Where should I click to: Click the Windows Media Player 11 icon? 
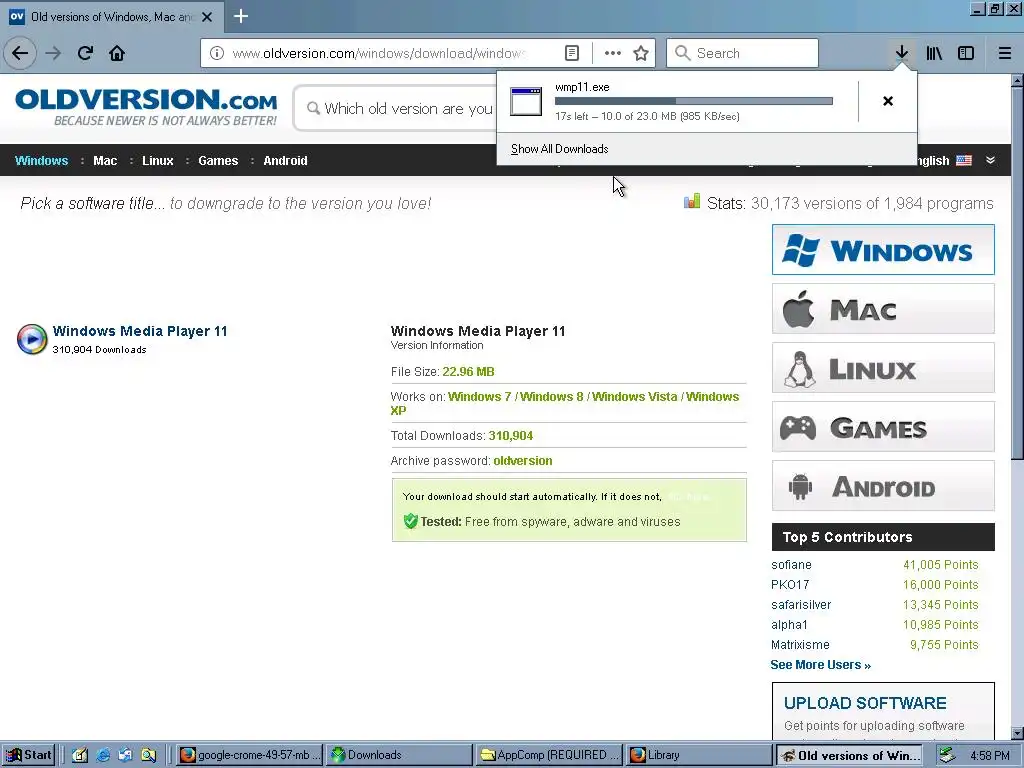[32, 339]
